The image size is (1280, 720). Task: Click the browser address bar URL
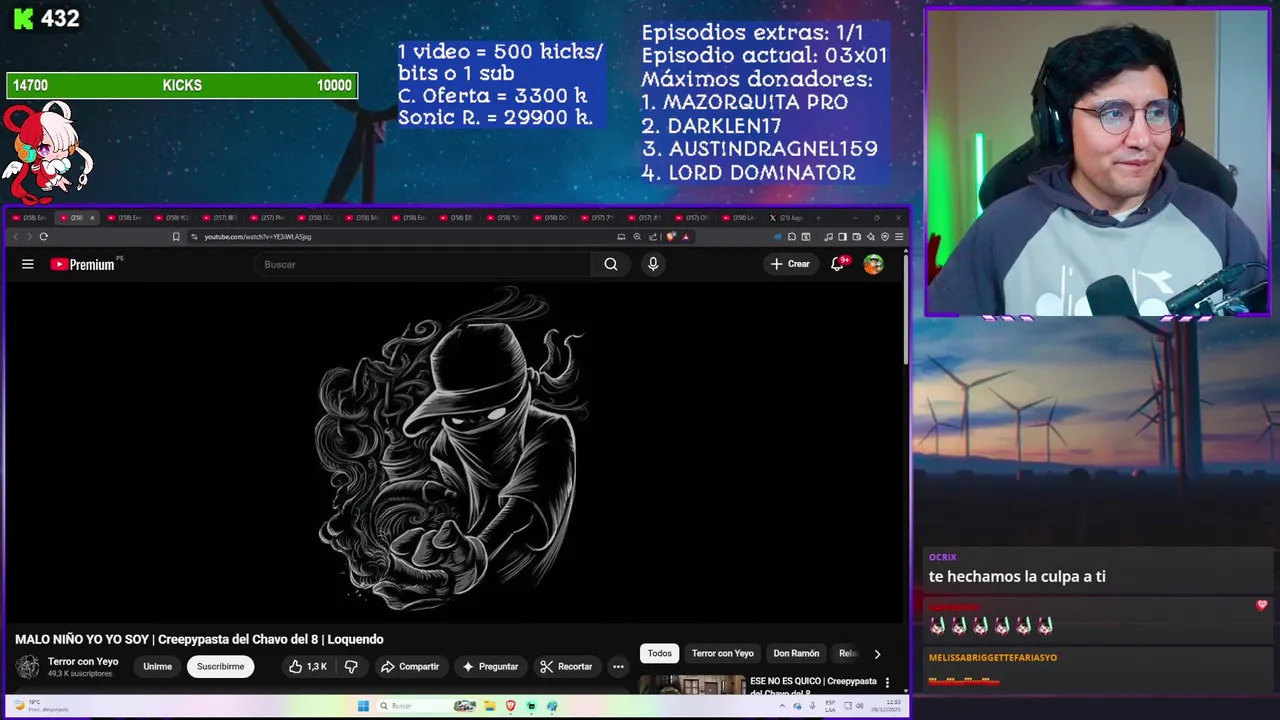click(x=258, y=237)
